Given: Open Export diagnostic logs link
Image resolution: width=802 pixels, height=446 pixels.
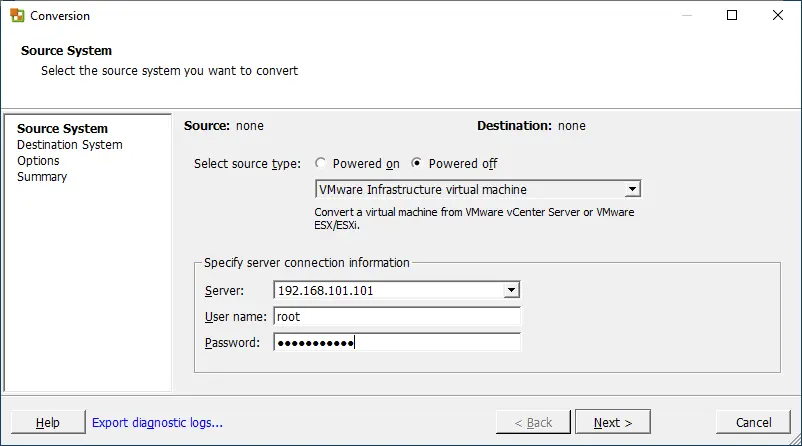Looking at the screenshot, I should point(157,423).
